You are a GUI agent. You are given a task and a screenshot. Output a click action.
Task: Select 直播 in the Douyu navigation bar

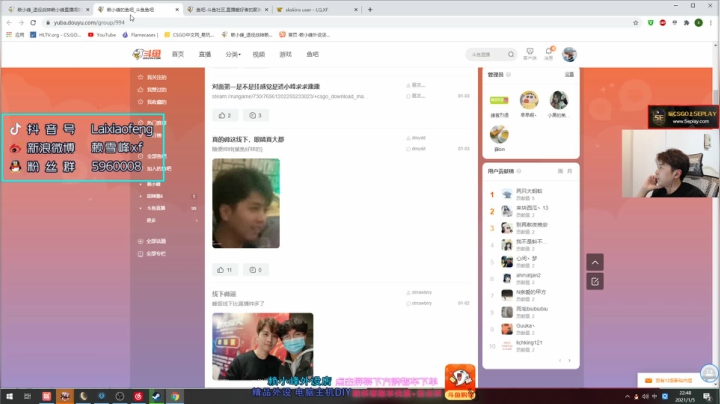tap(205, 54)
